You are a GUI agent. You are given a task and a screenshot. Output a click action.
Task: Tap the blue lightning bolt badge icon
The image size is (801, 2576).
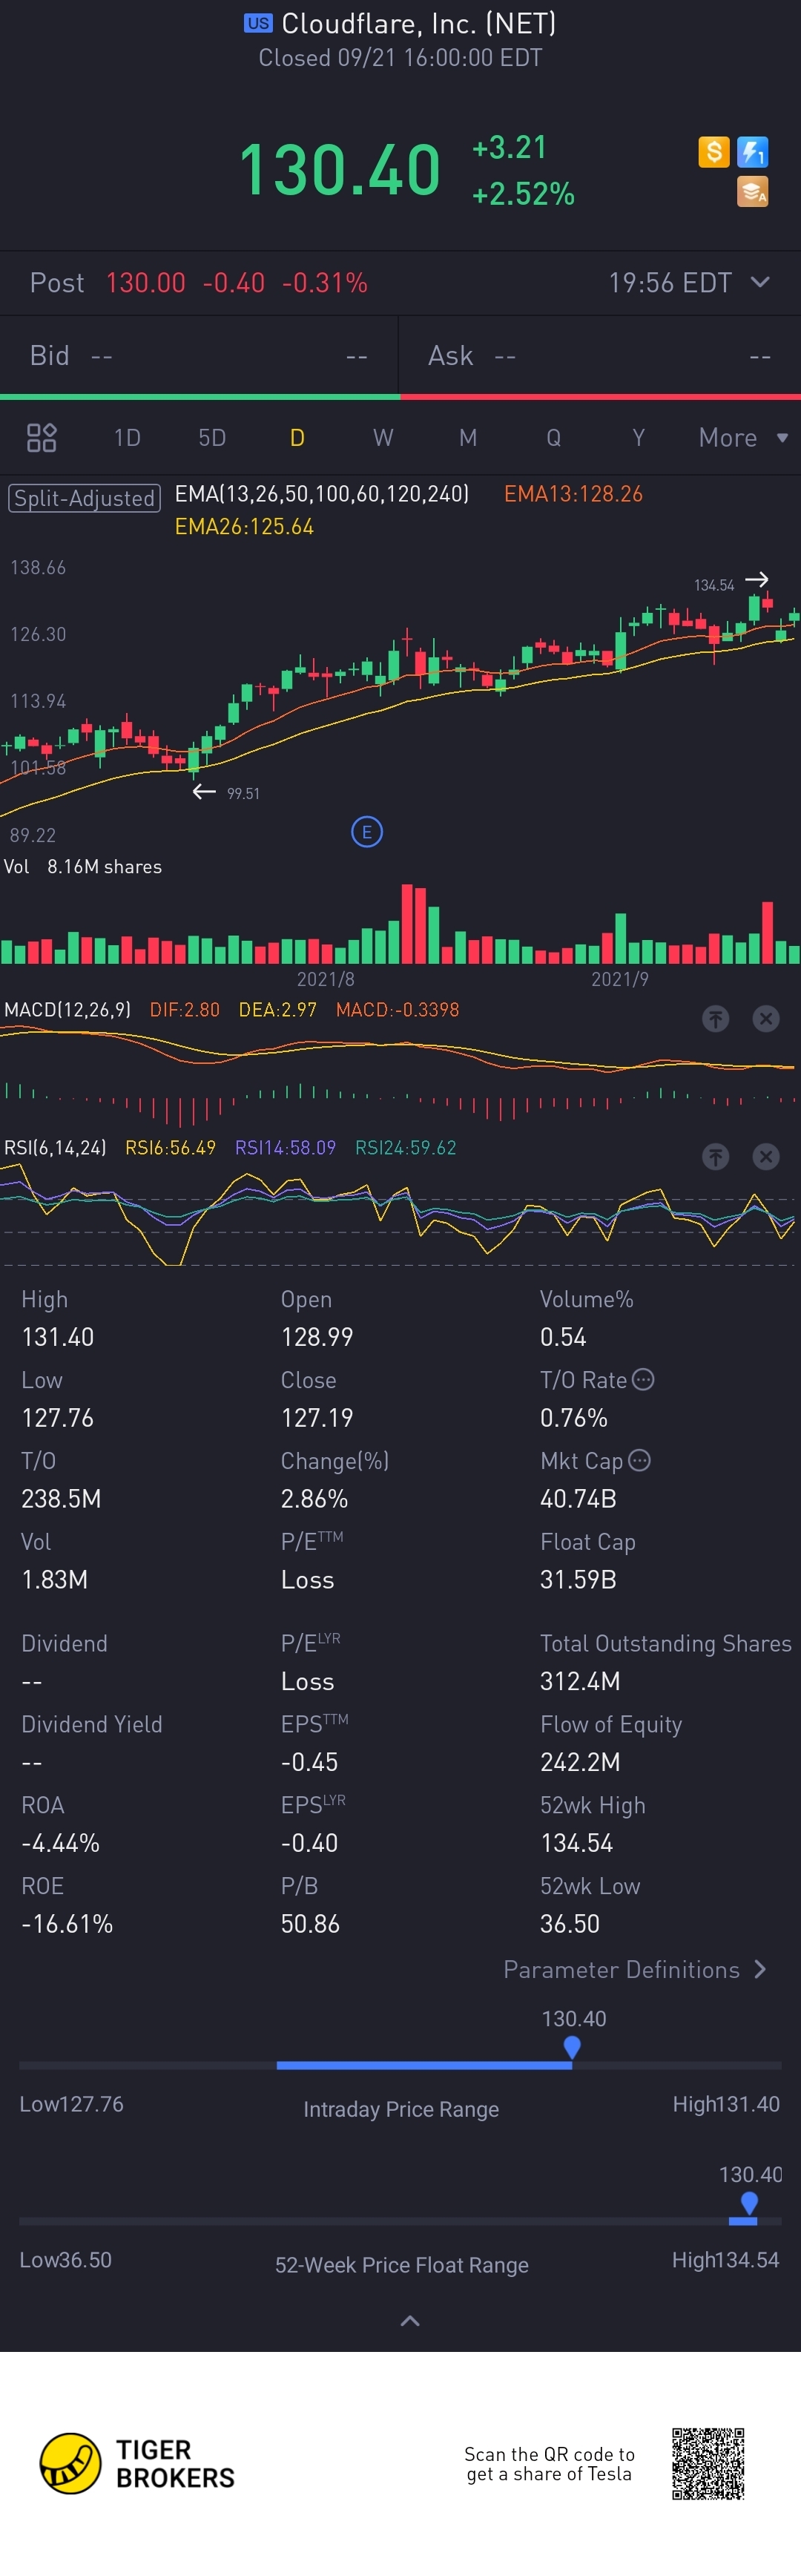(x=752, y=152)
